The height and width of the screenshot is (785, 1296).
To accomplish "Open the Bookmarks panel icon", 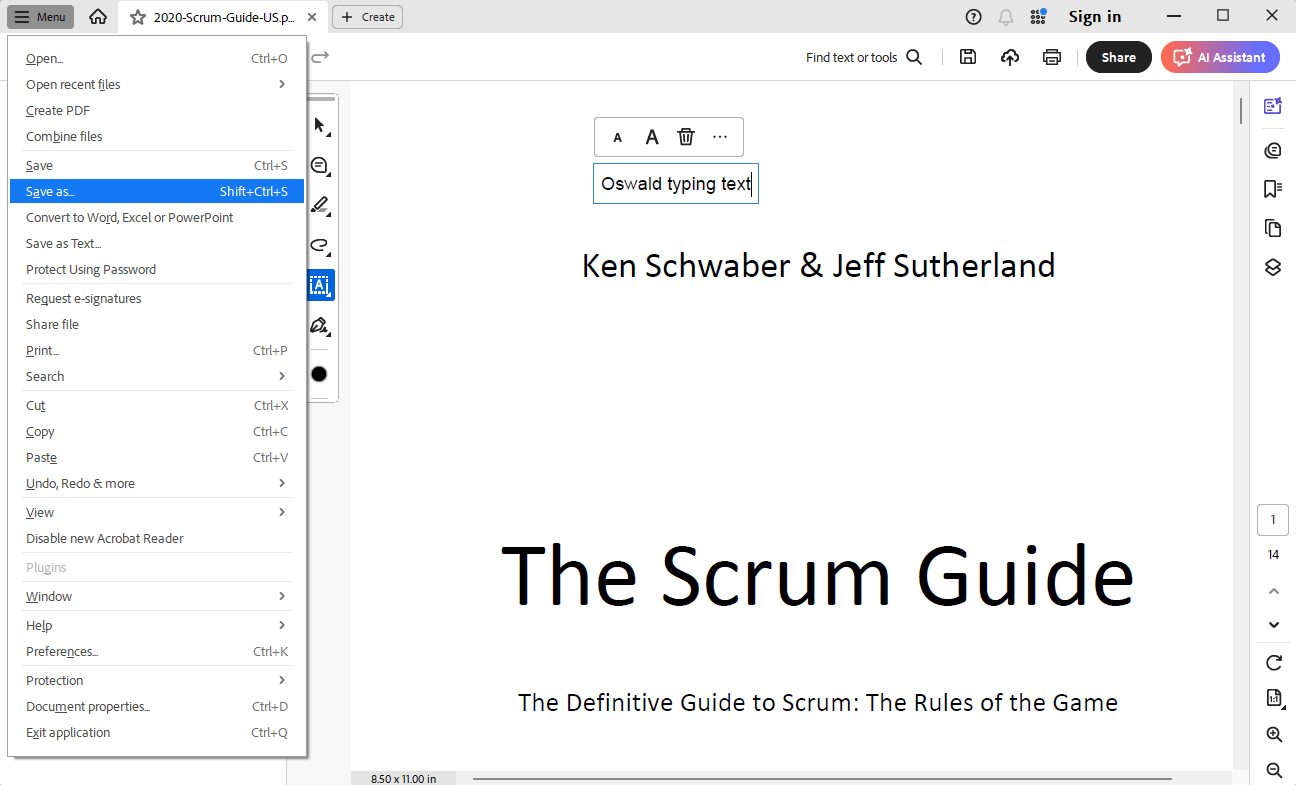I will (x=1273, y=189).
